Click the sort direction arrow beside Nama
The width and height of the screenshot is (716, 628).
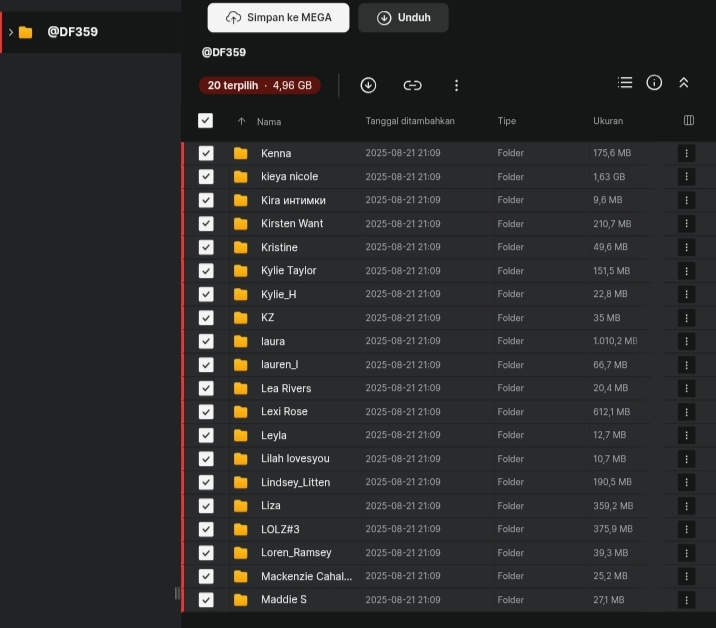[x=242, y=121]
